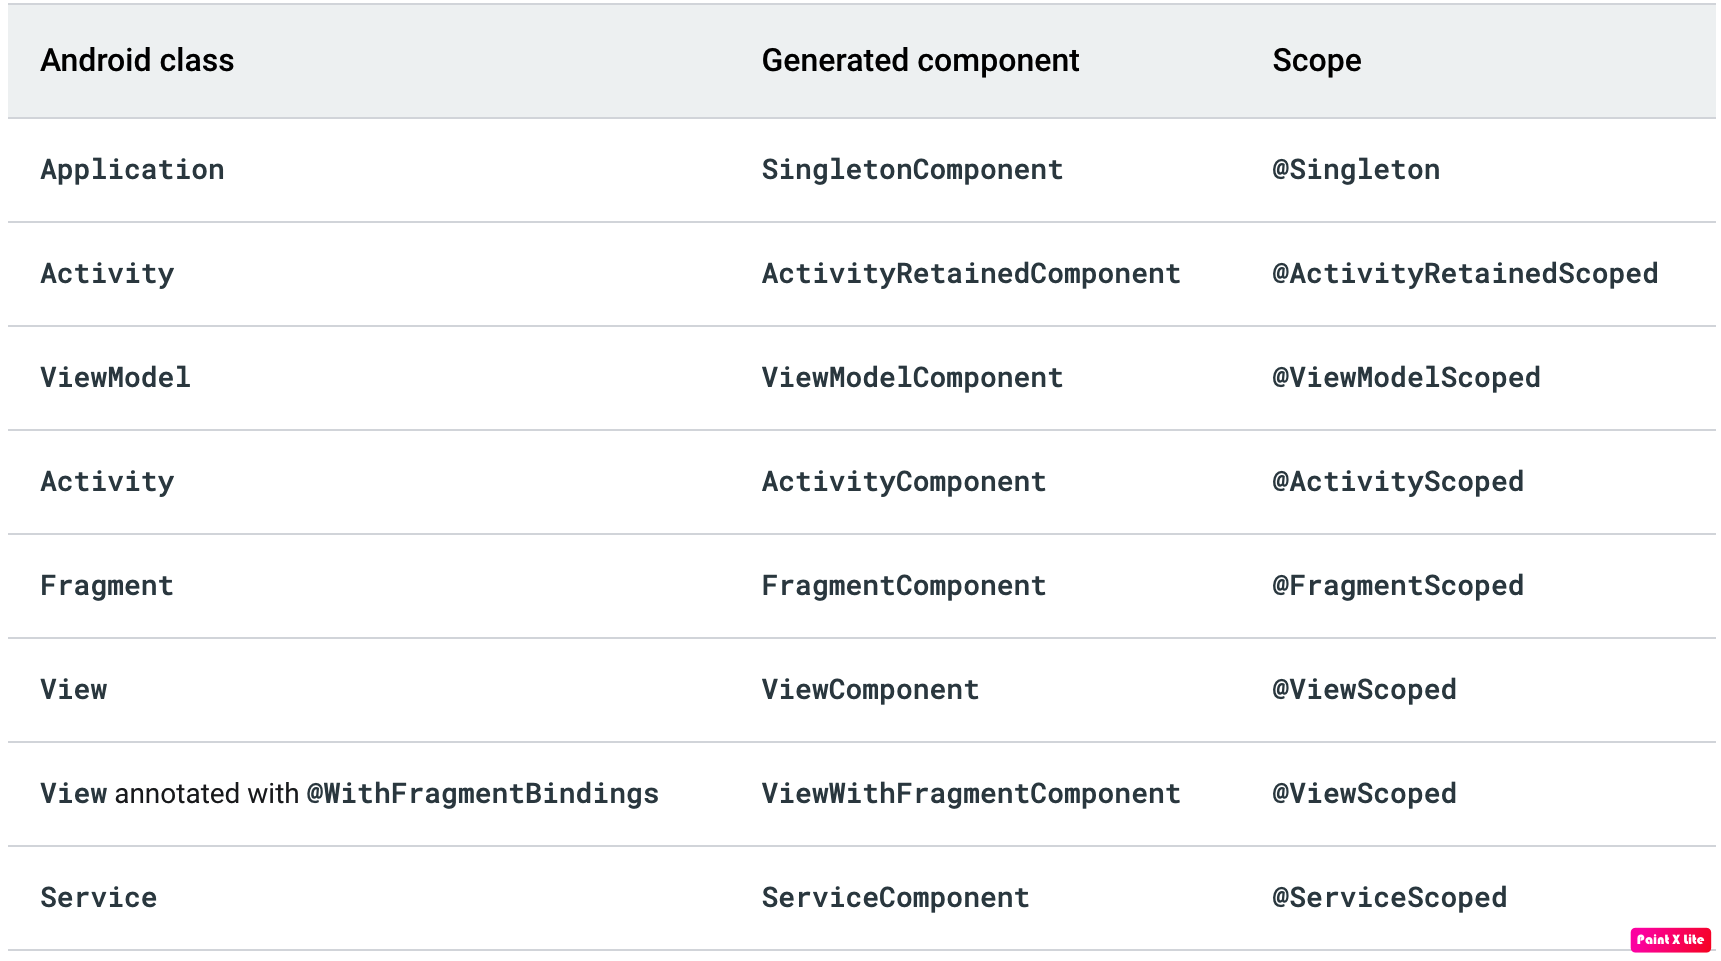
Task: Select the @Singleton scope annotation
Action: 1356,170
